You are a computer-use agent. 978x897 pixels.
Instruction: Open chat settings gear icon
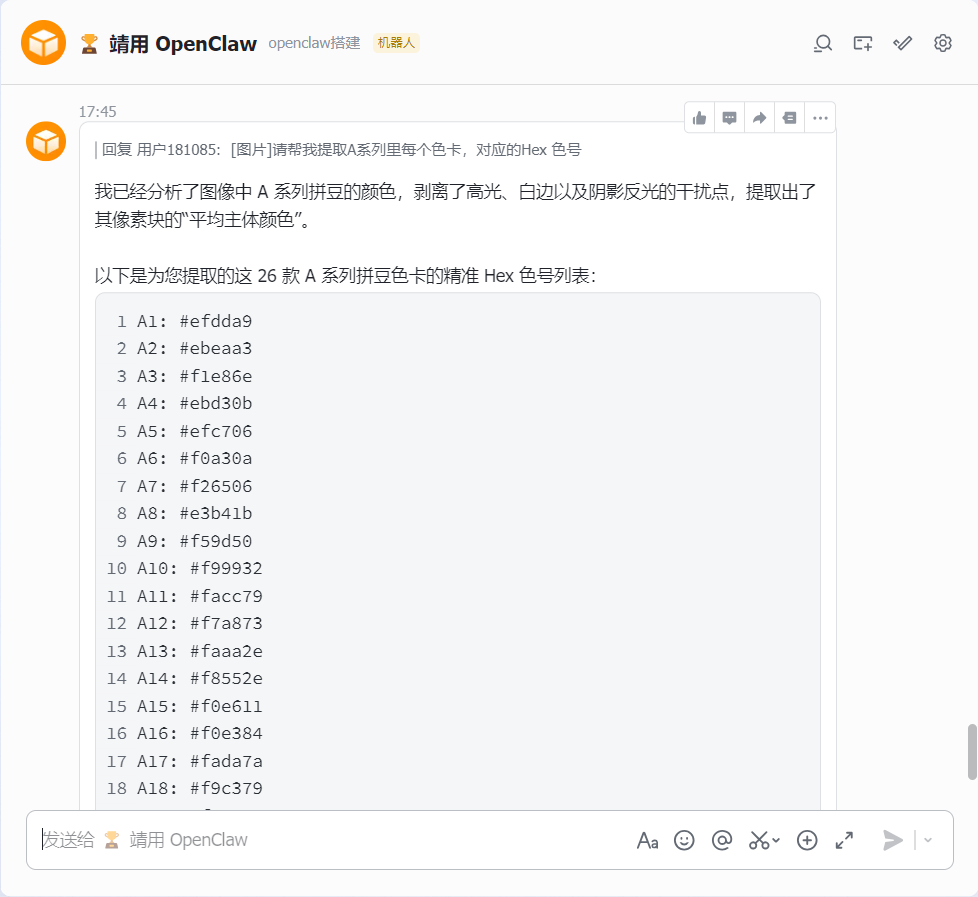coord(942,43)
